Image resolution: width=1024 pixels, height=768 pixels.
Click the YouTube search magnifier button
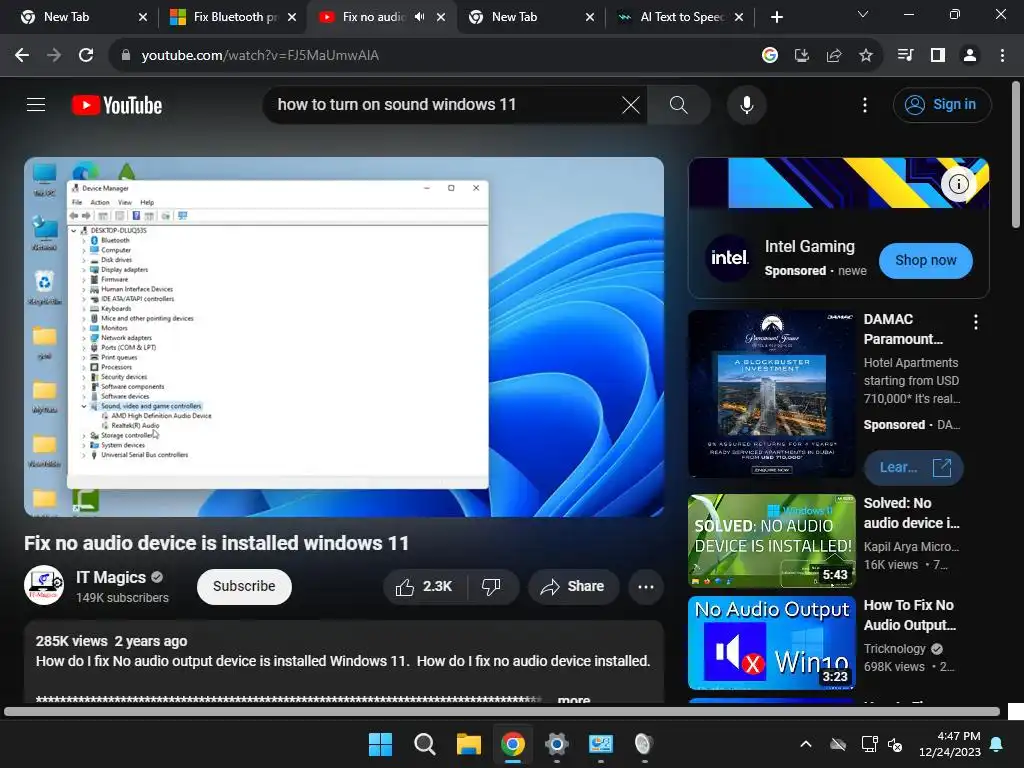679,104
